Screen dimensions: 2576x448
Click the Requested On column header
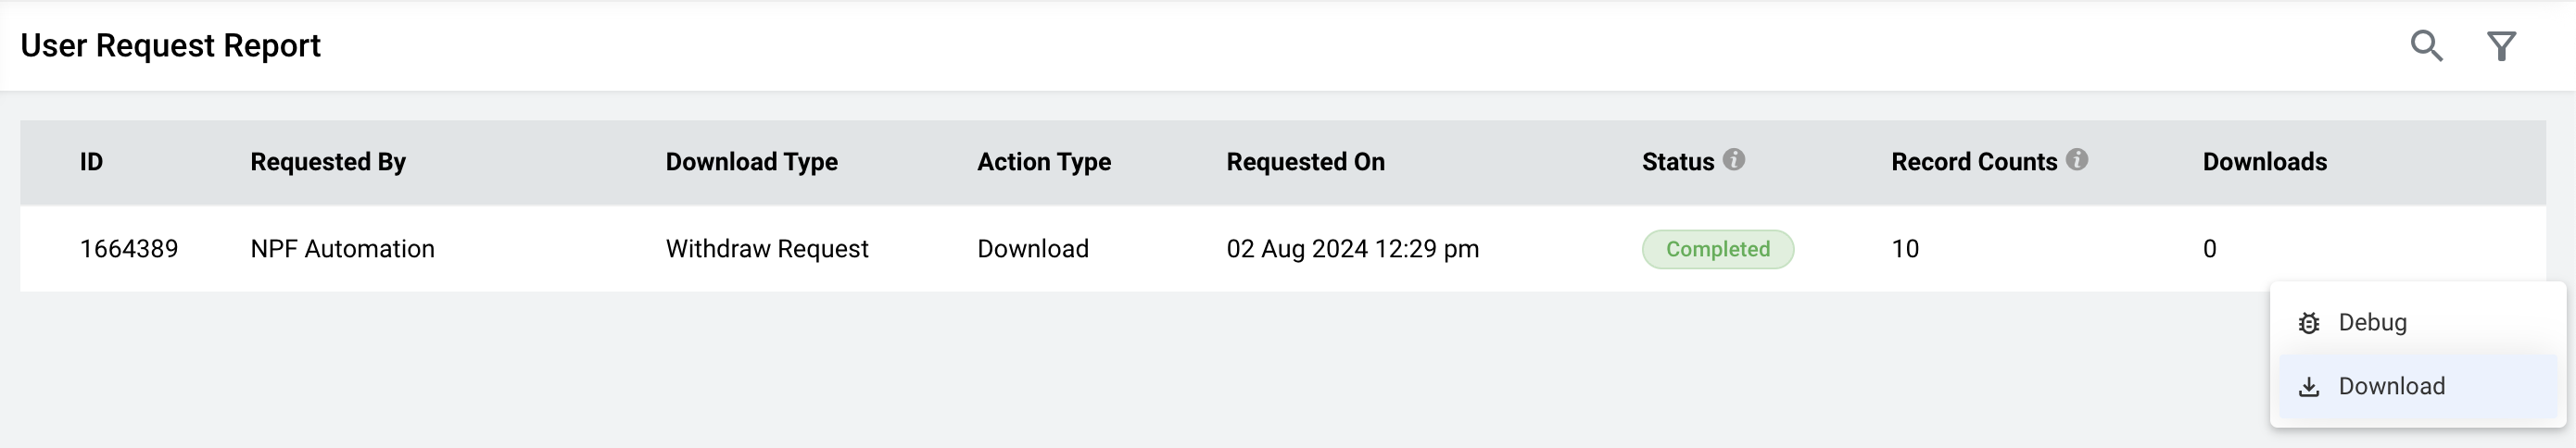pyautogui.click(x=1305, y=162)
